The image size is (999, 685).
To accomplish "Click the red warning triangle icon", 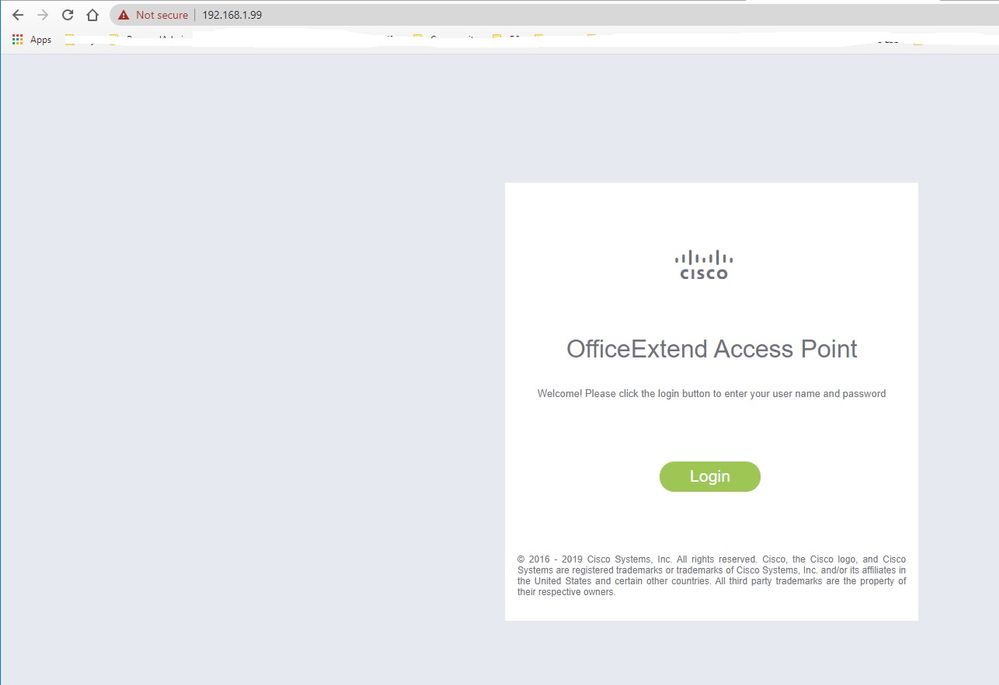I will point(124,15).
